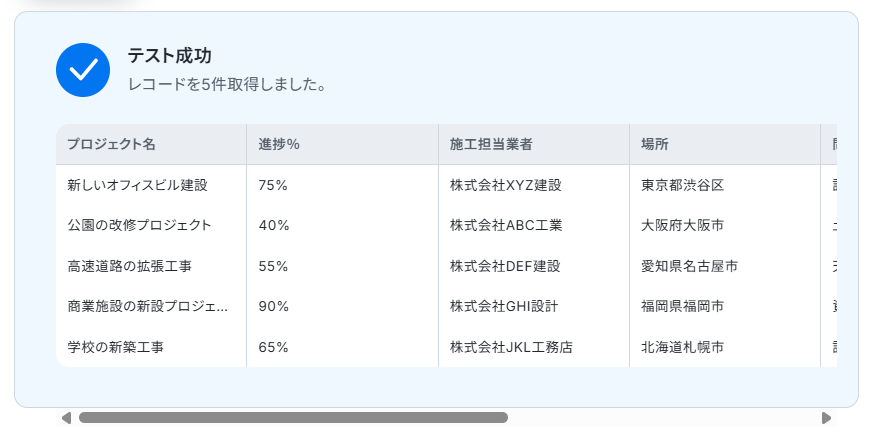Click the 公園の改修プロジェクト cell
This screenshot has width=876, height=436.
(139, 225)
